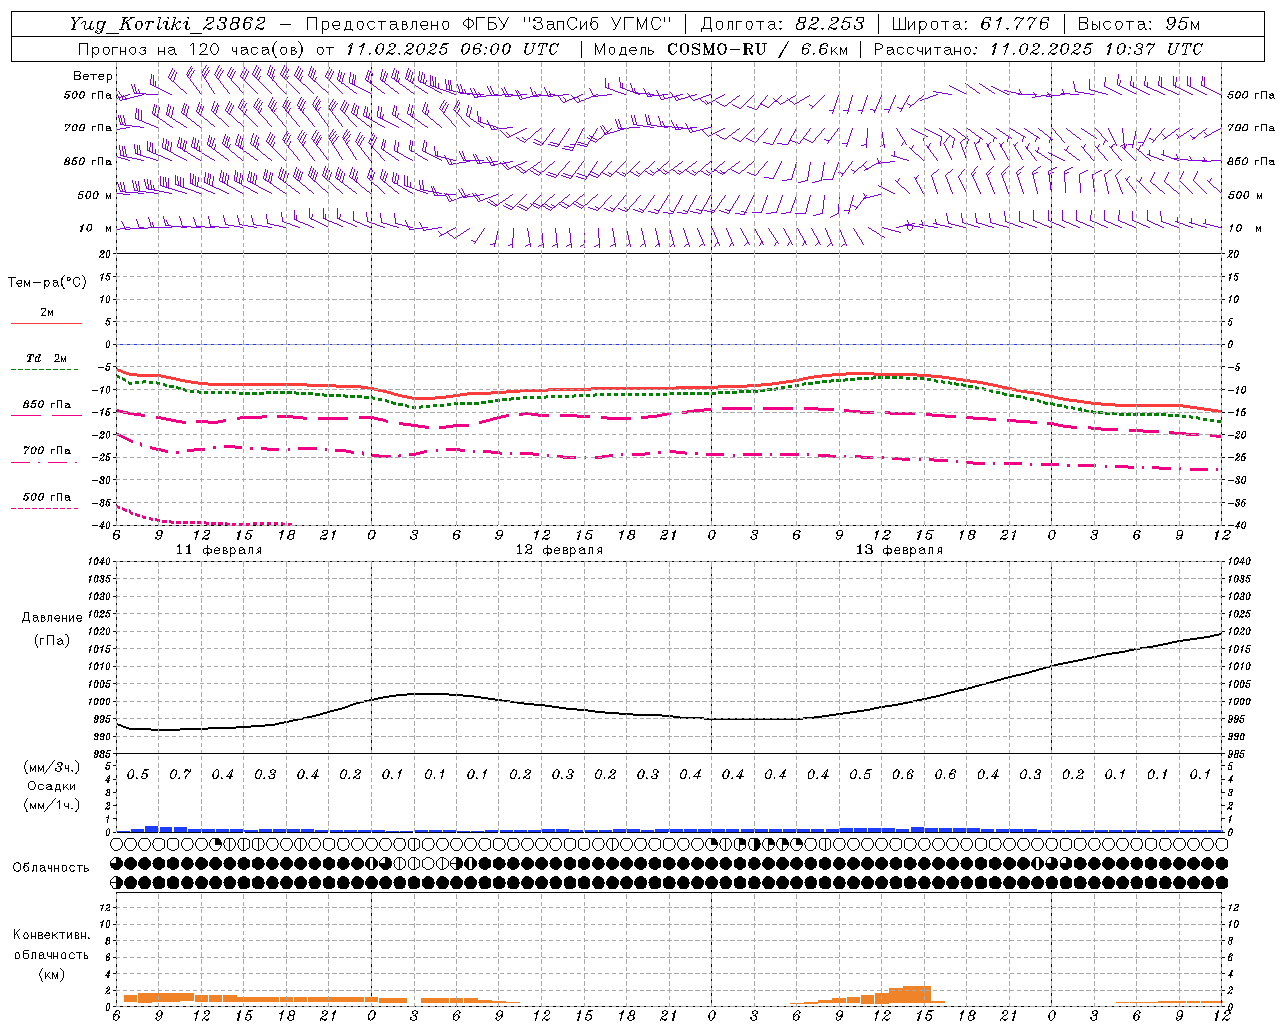Click the (мм/3ч.) precipitation unit label
This screenshot has height=1024, width=1280.
pos(52,767)
